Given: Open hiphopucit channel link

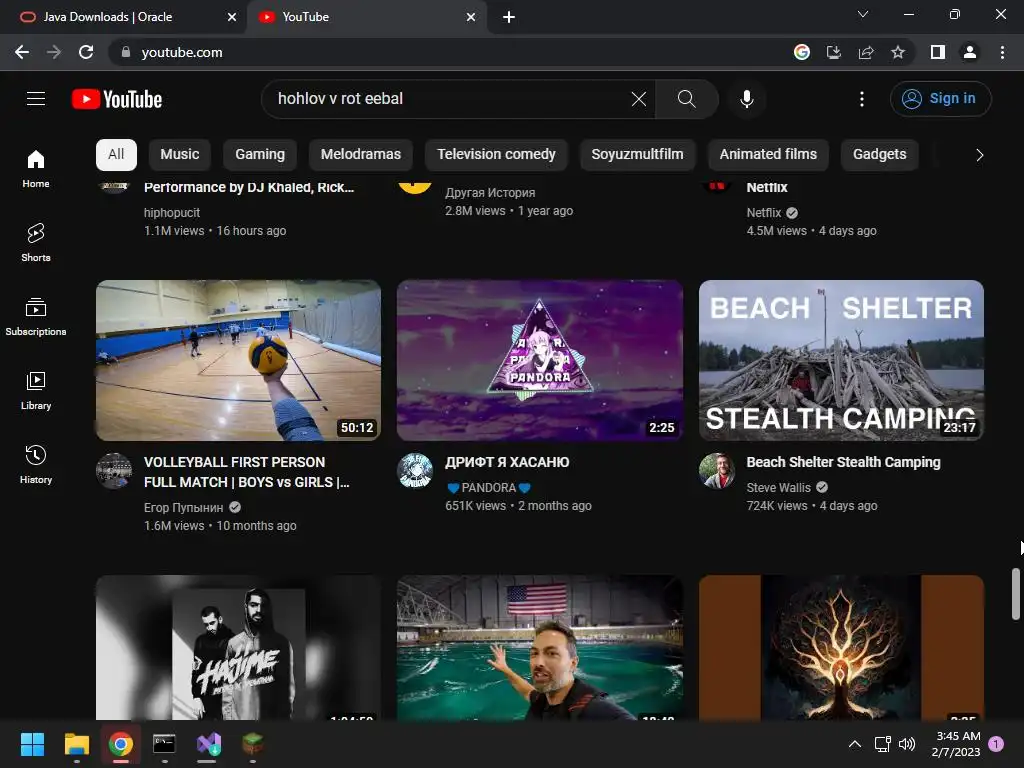Looking at the screenshot, I should [172, 213].
